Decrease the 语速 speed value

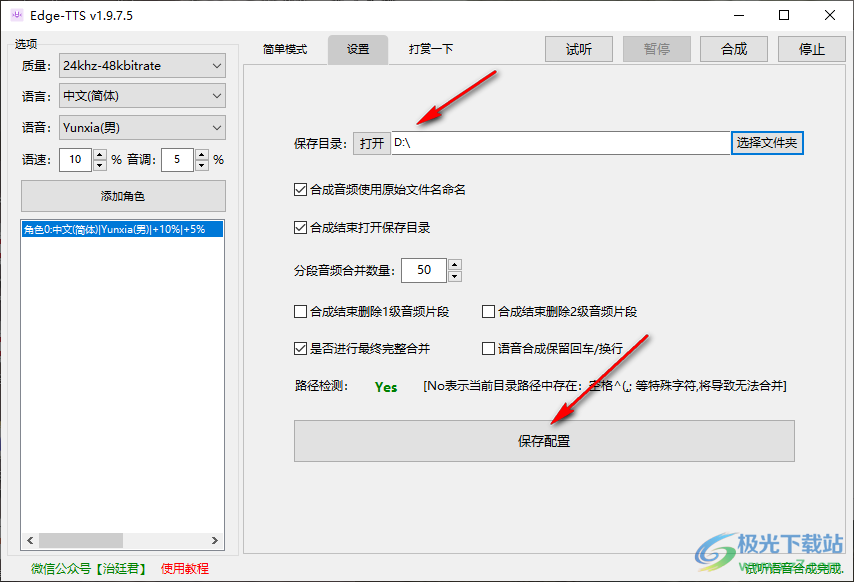[100, 165]
